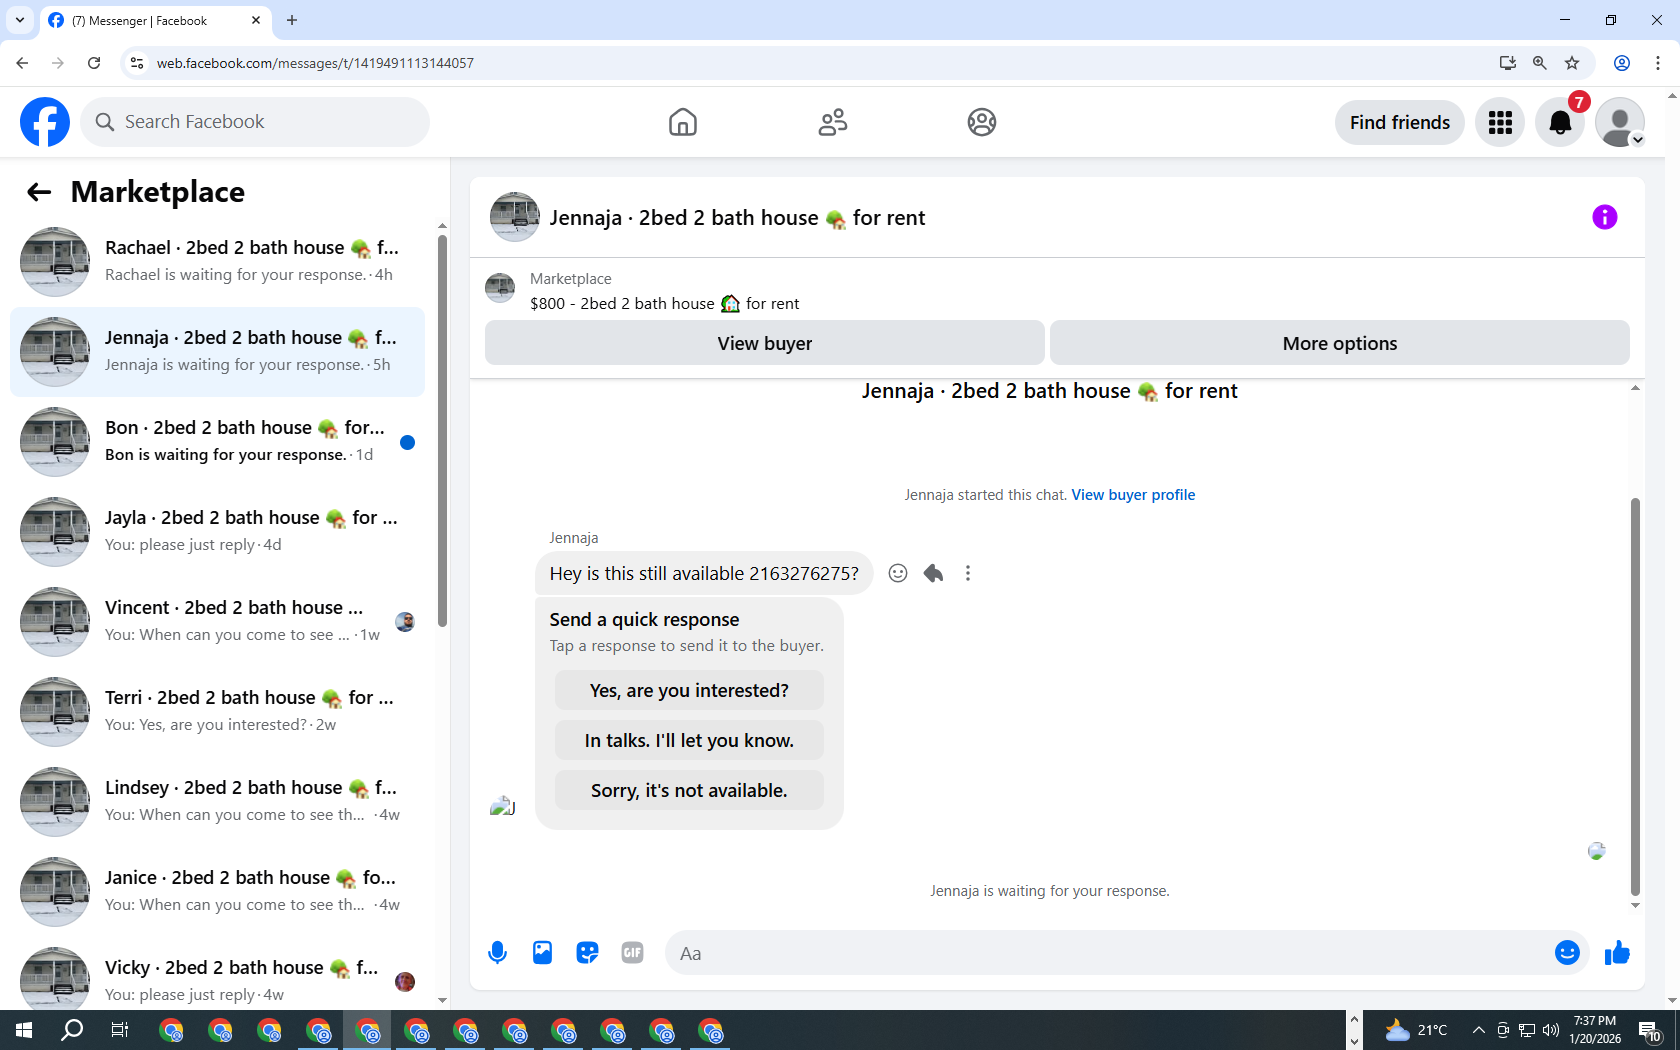1680x1050 pixels.
Task: Open more options for Jennaja's message
Action: [968, 573]
